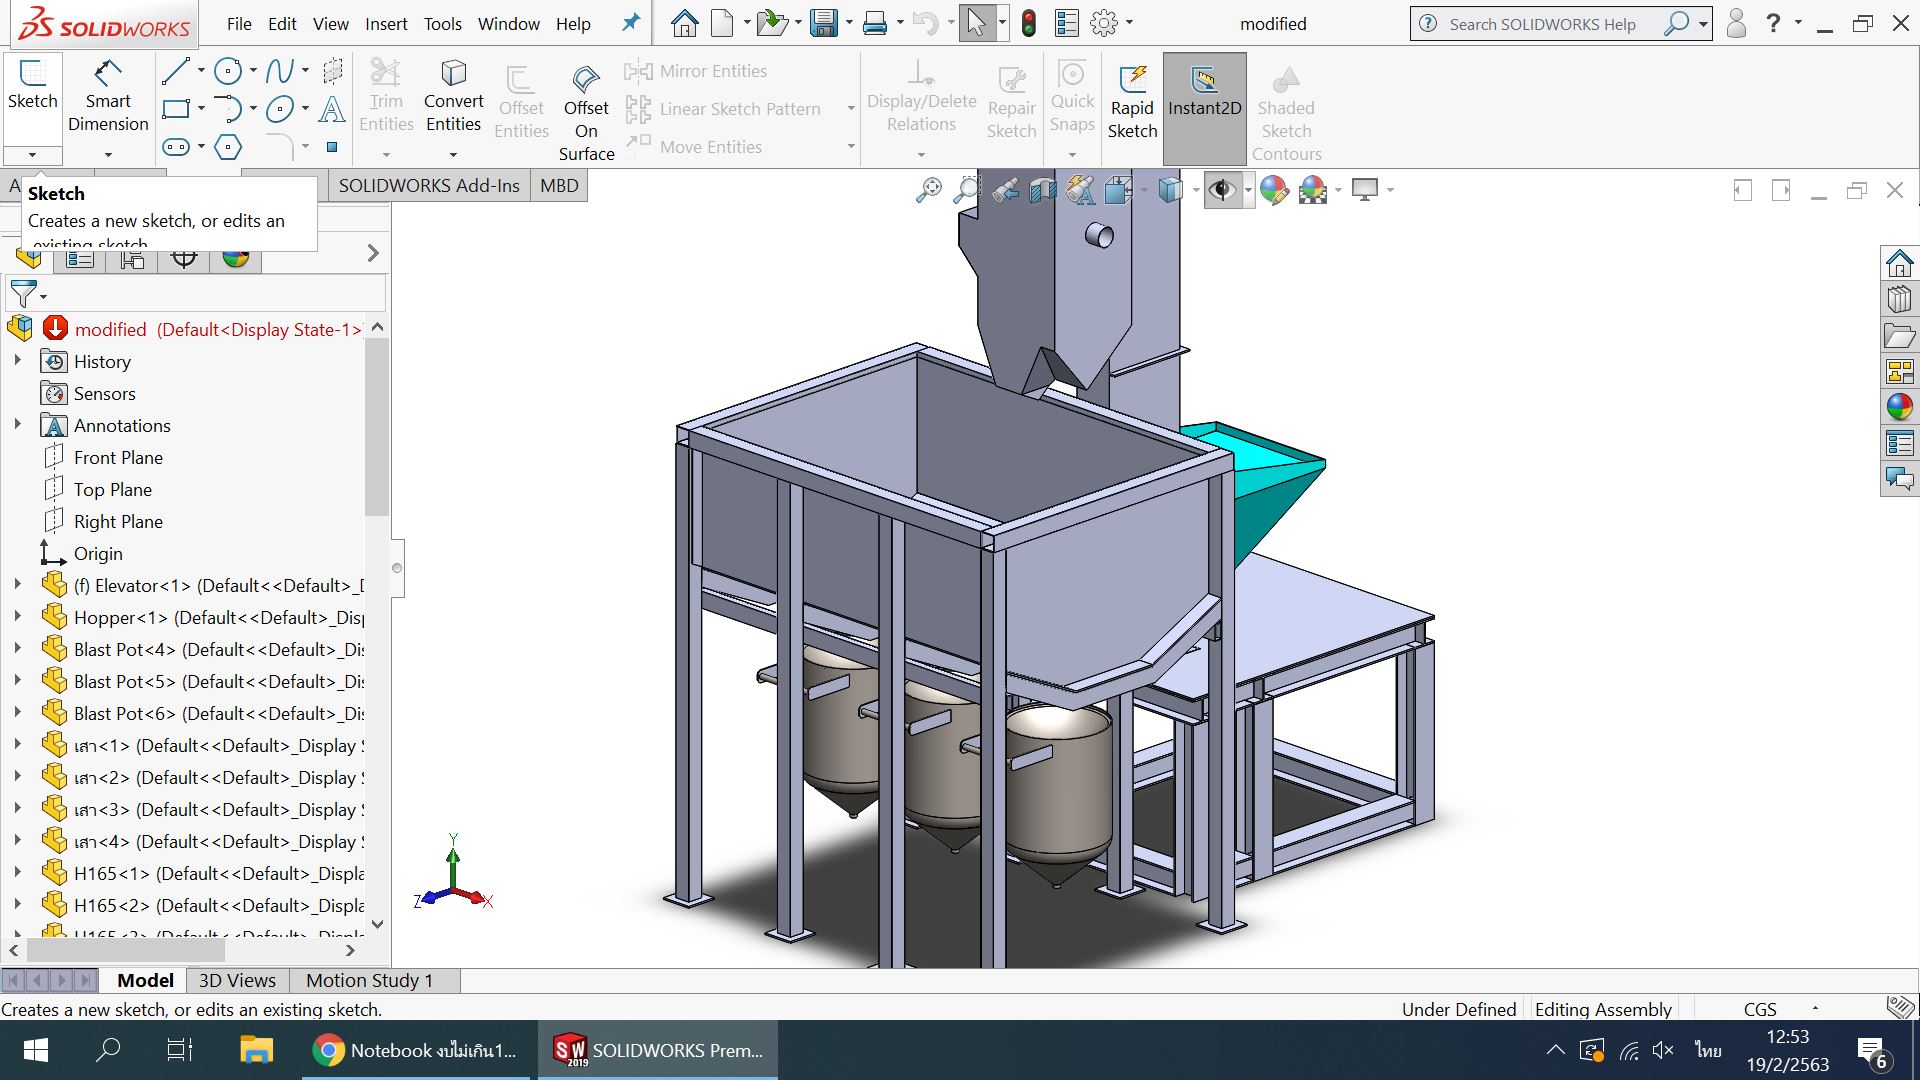
Task: Open SOLIDWORKS Resources home task pane
Action: (1900, 263)
